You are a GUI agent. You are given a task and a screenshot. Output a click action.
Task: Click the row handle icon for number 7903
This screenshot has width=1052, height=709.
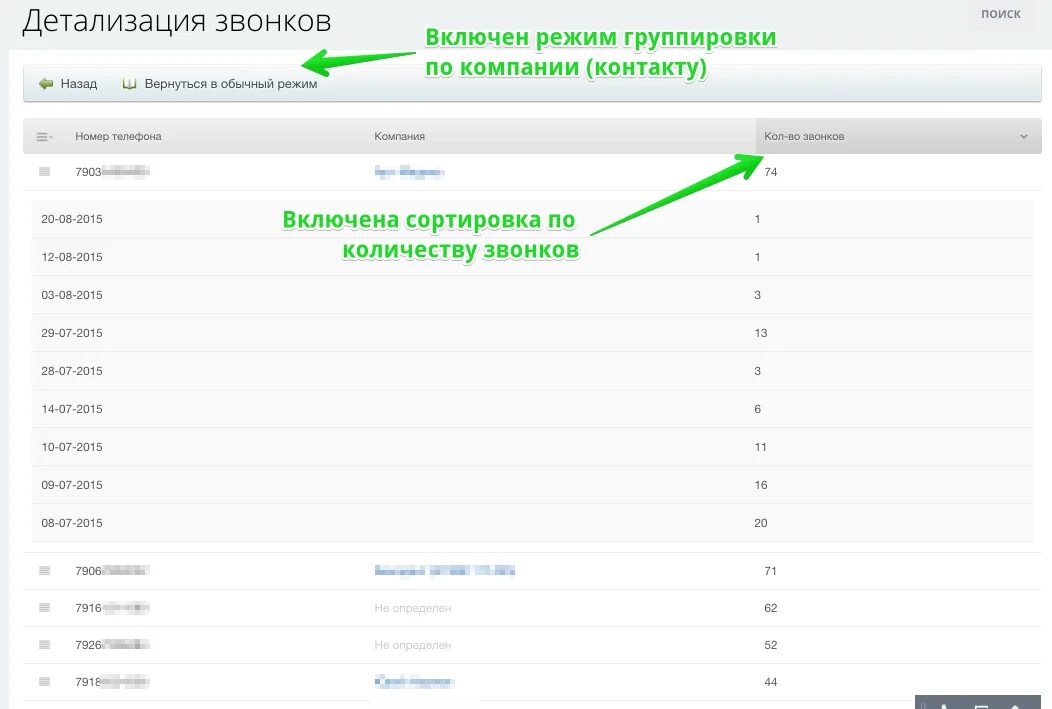(x=45, y=172)
